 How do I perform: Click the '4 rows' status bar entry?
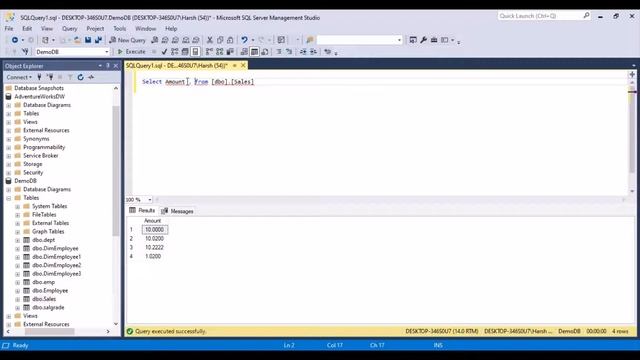point(620,331)
